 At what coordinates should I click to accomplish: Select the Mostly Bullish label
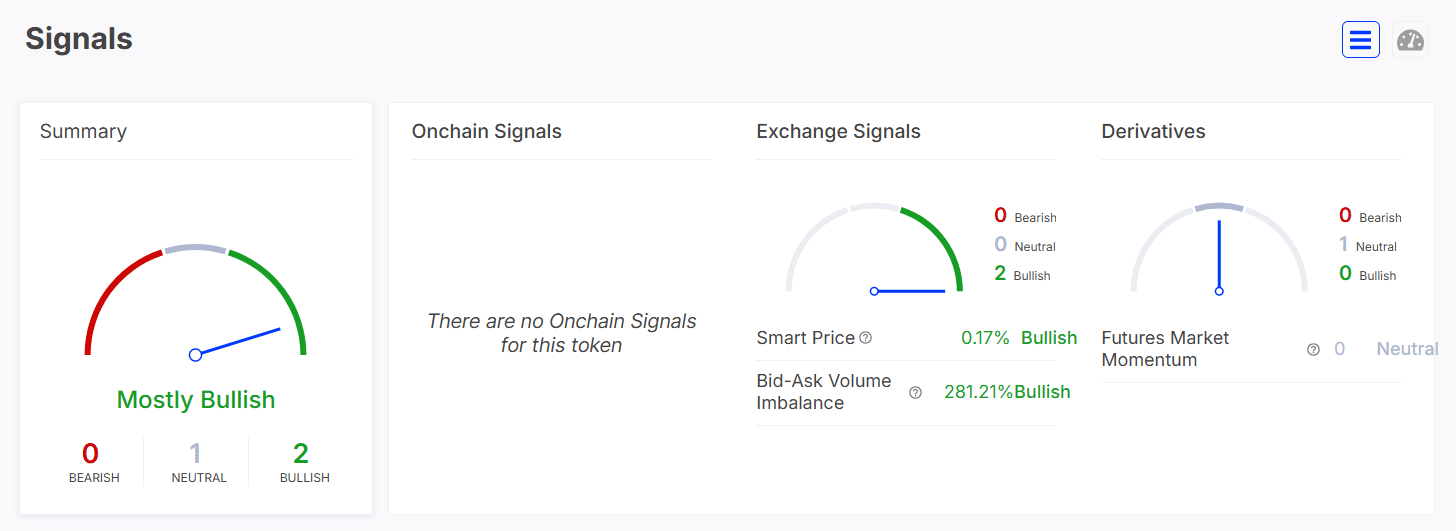[196, 400]
